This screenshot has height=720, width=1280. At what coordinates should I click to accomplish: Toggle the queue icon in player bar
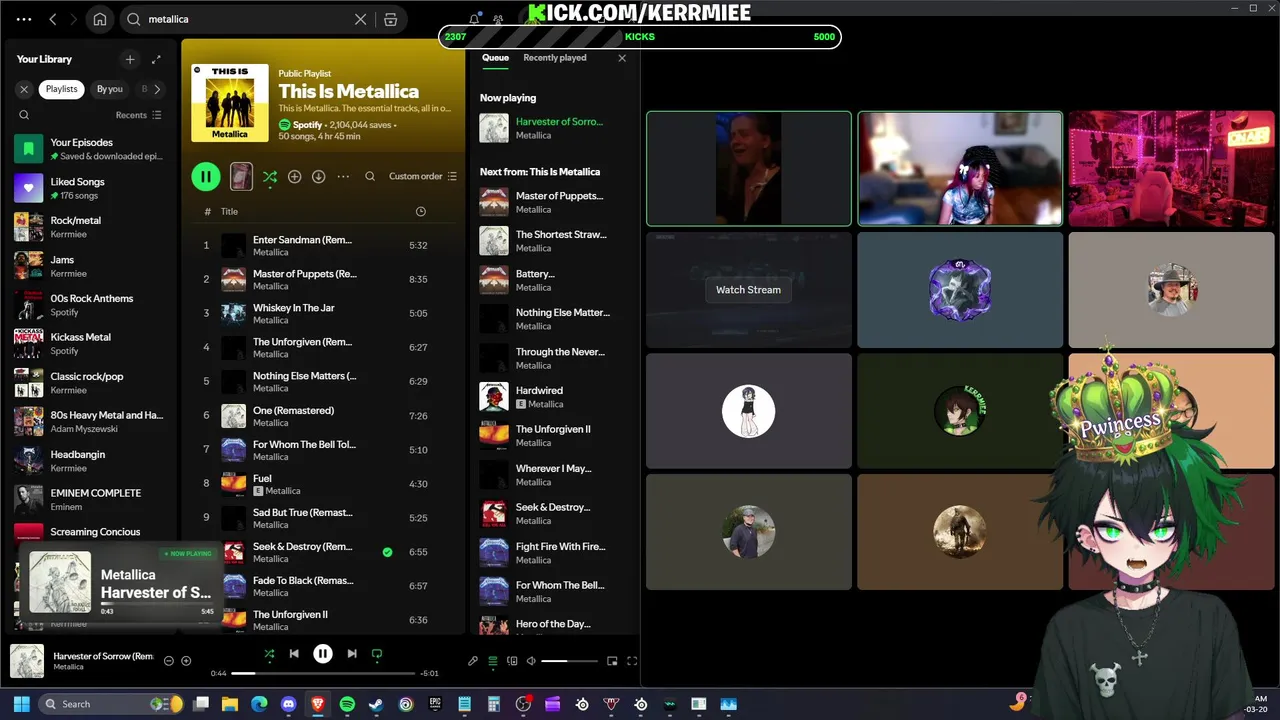(x=493, y=661)
